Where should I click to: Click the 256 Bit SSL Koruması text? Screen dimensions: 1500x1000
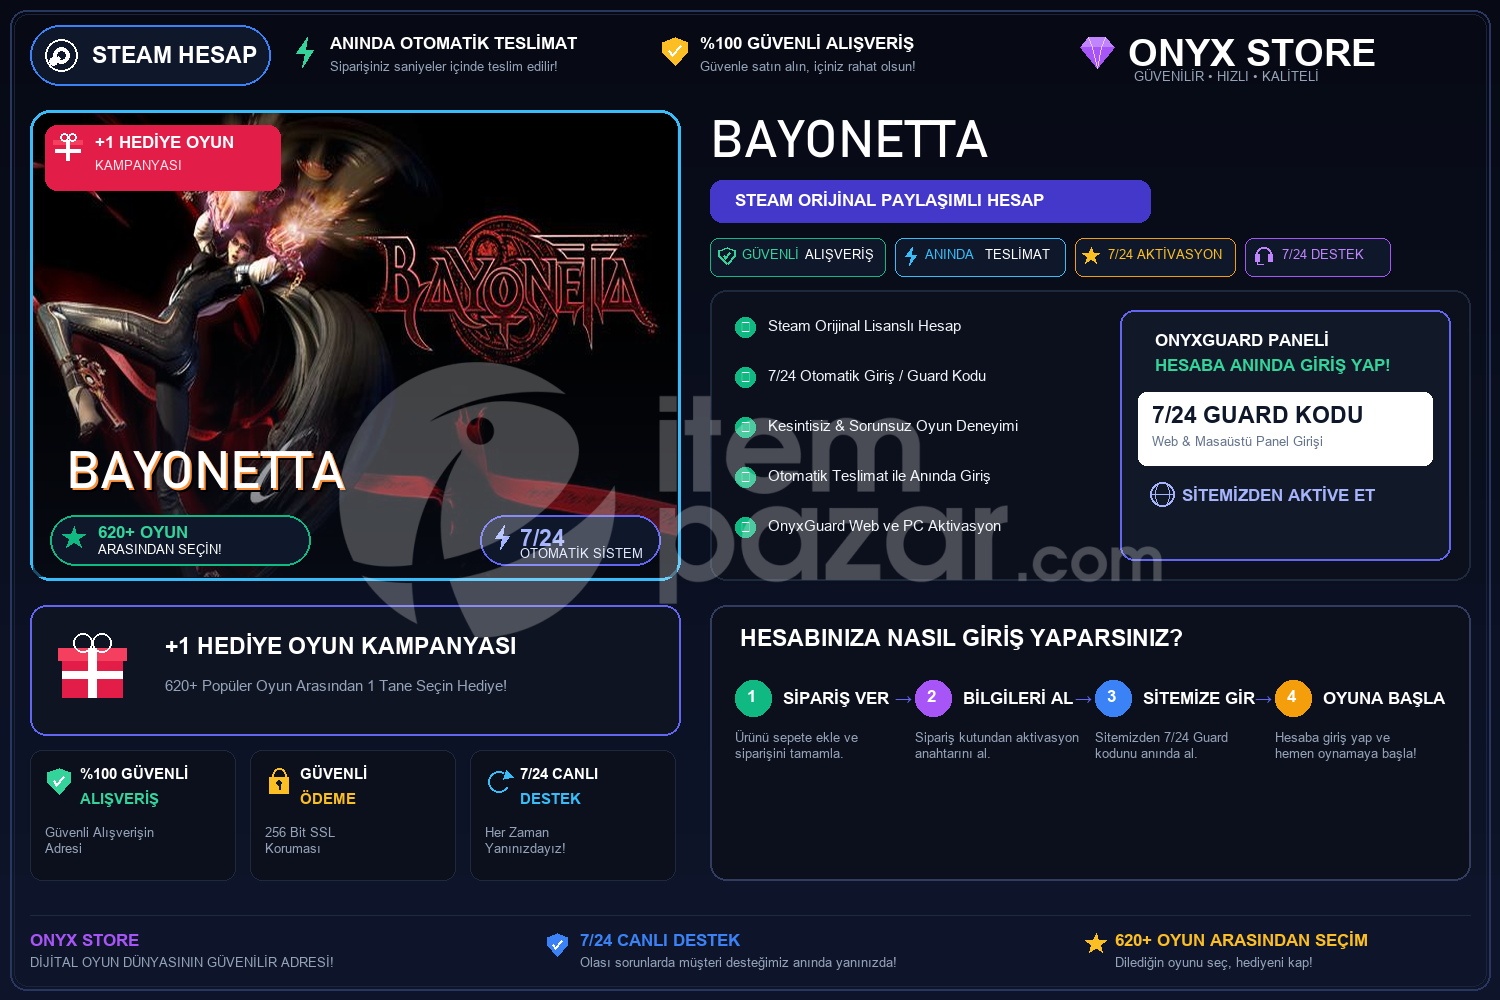pos(300,840)
